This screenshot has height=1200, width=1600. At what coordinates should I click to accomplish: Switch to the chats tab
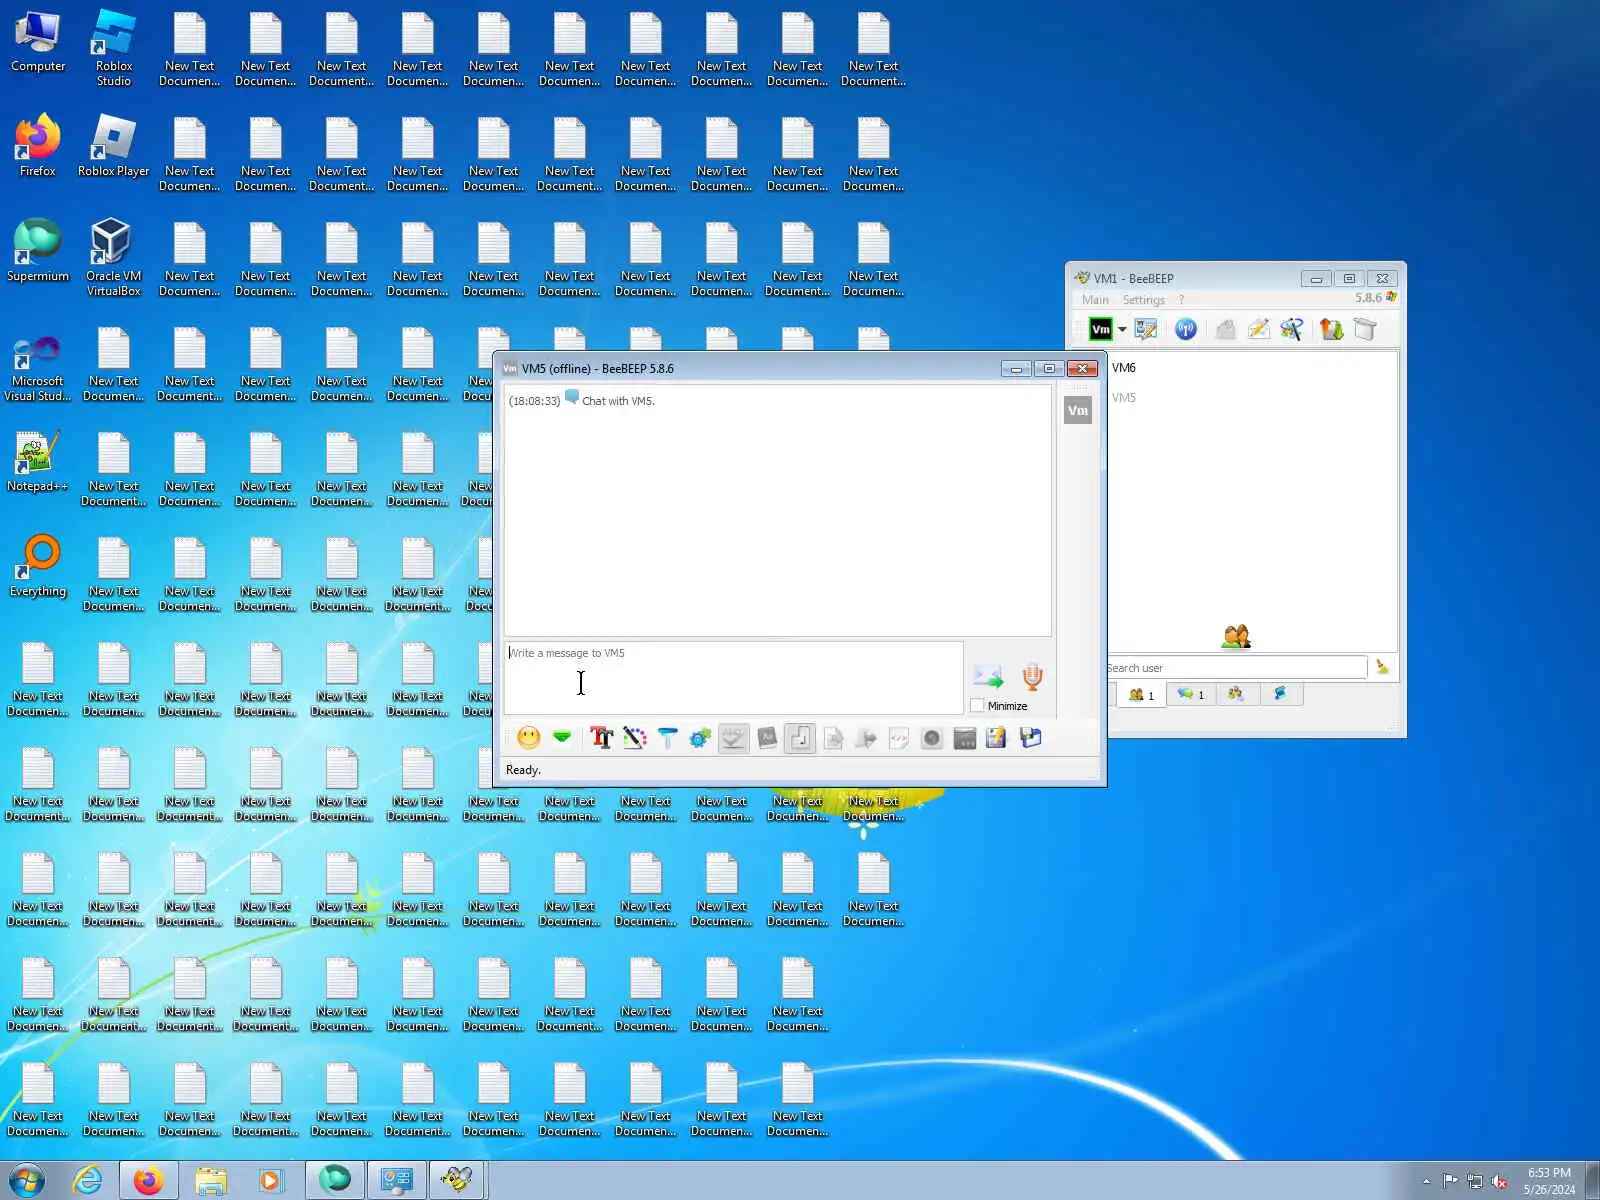click(1190, 694)
